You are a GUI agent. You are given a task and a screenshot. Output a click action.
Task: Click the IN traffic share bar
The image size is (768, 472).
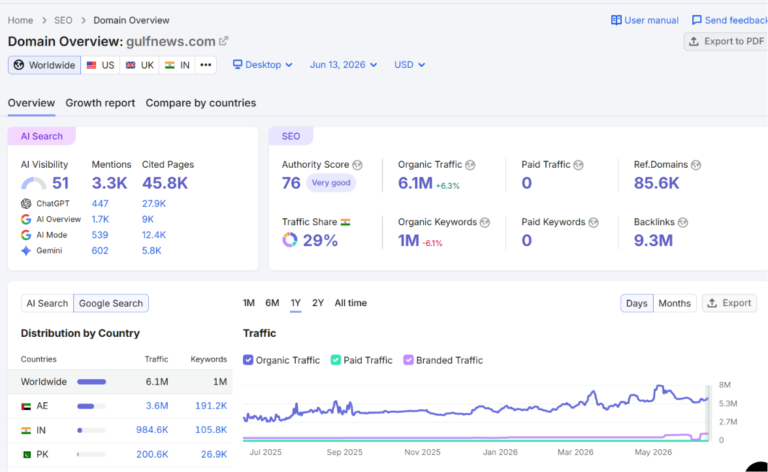click(x=92, y=430)
